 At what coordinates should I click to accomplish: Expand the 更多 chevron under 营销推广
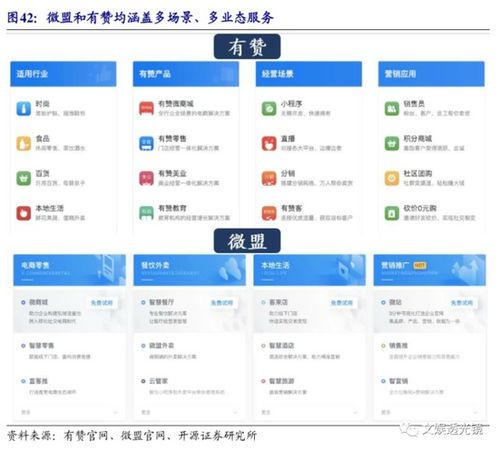pos(475,412)
